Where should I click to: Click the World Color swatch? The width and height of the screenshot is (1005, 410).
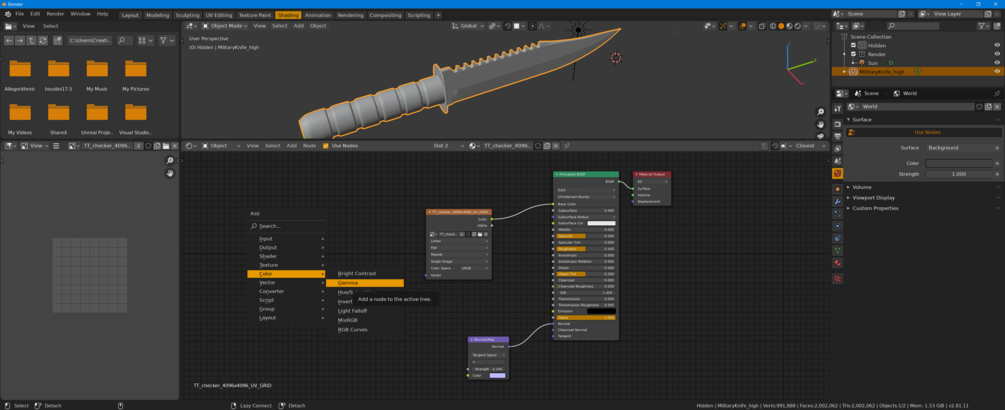pyautogui.click(x=959, y=163)
